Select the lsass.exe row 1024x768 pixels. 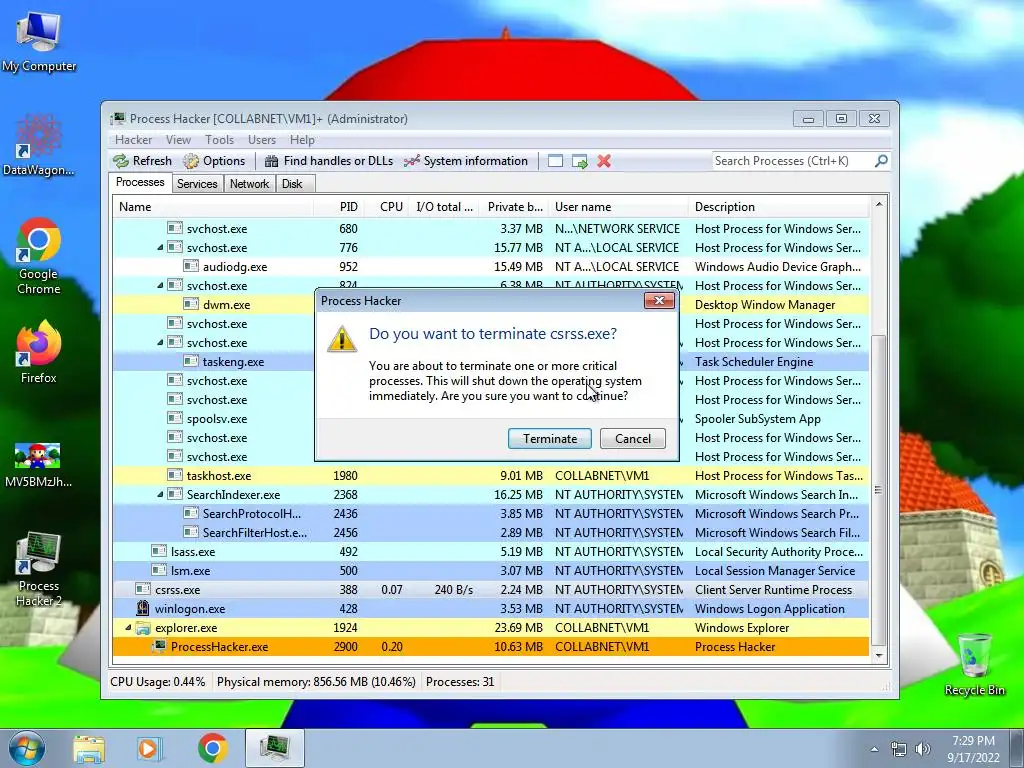(x=491, y=551)
